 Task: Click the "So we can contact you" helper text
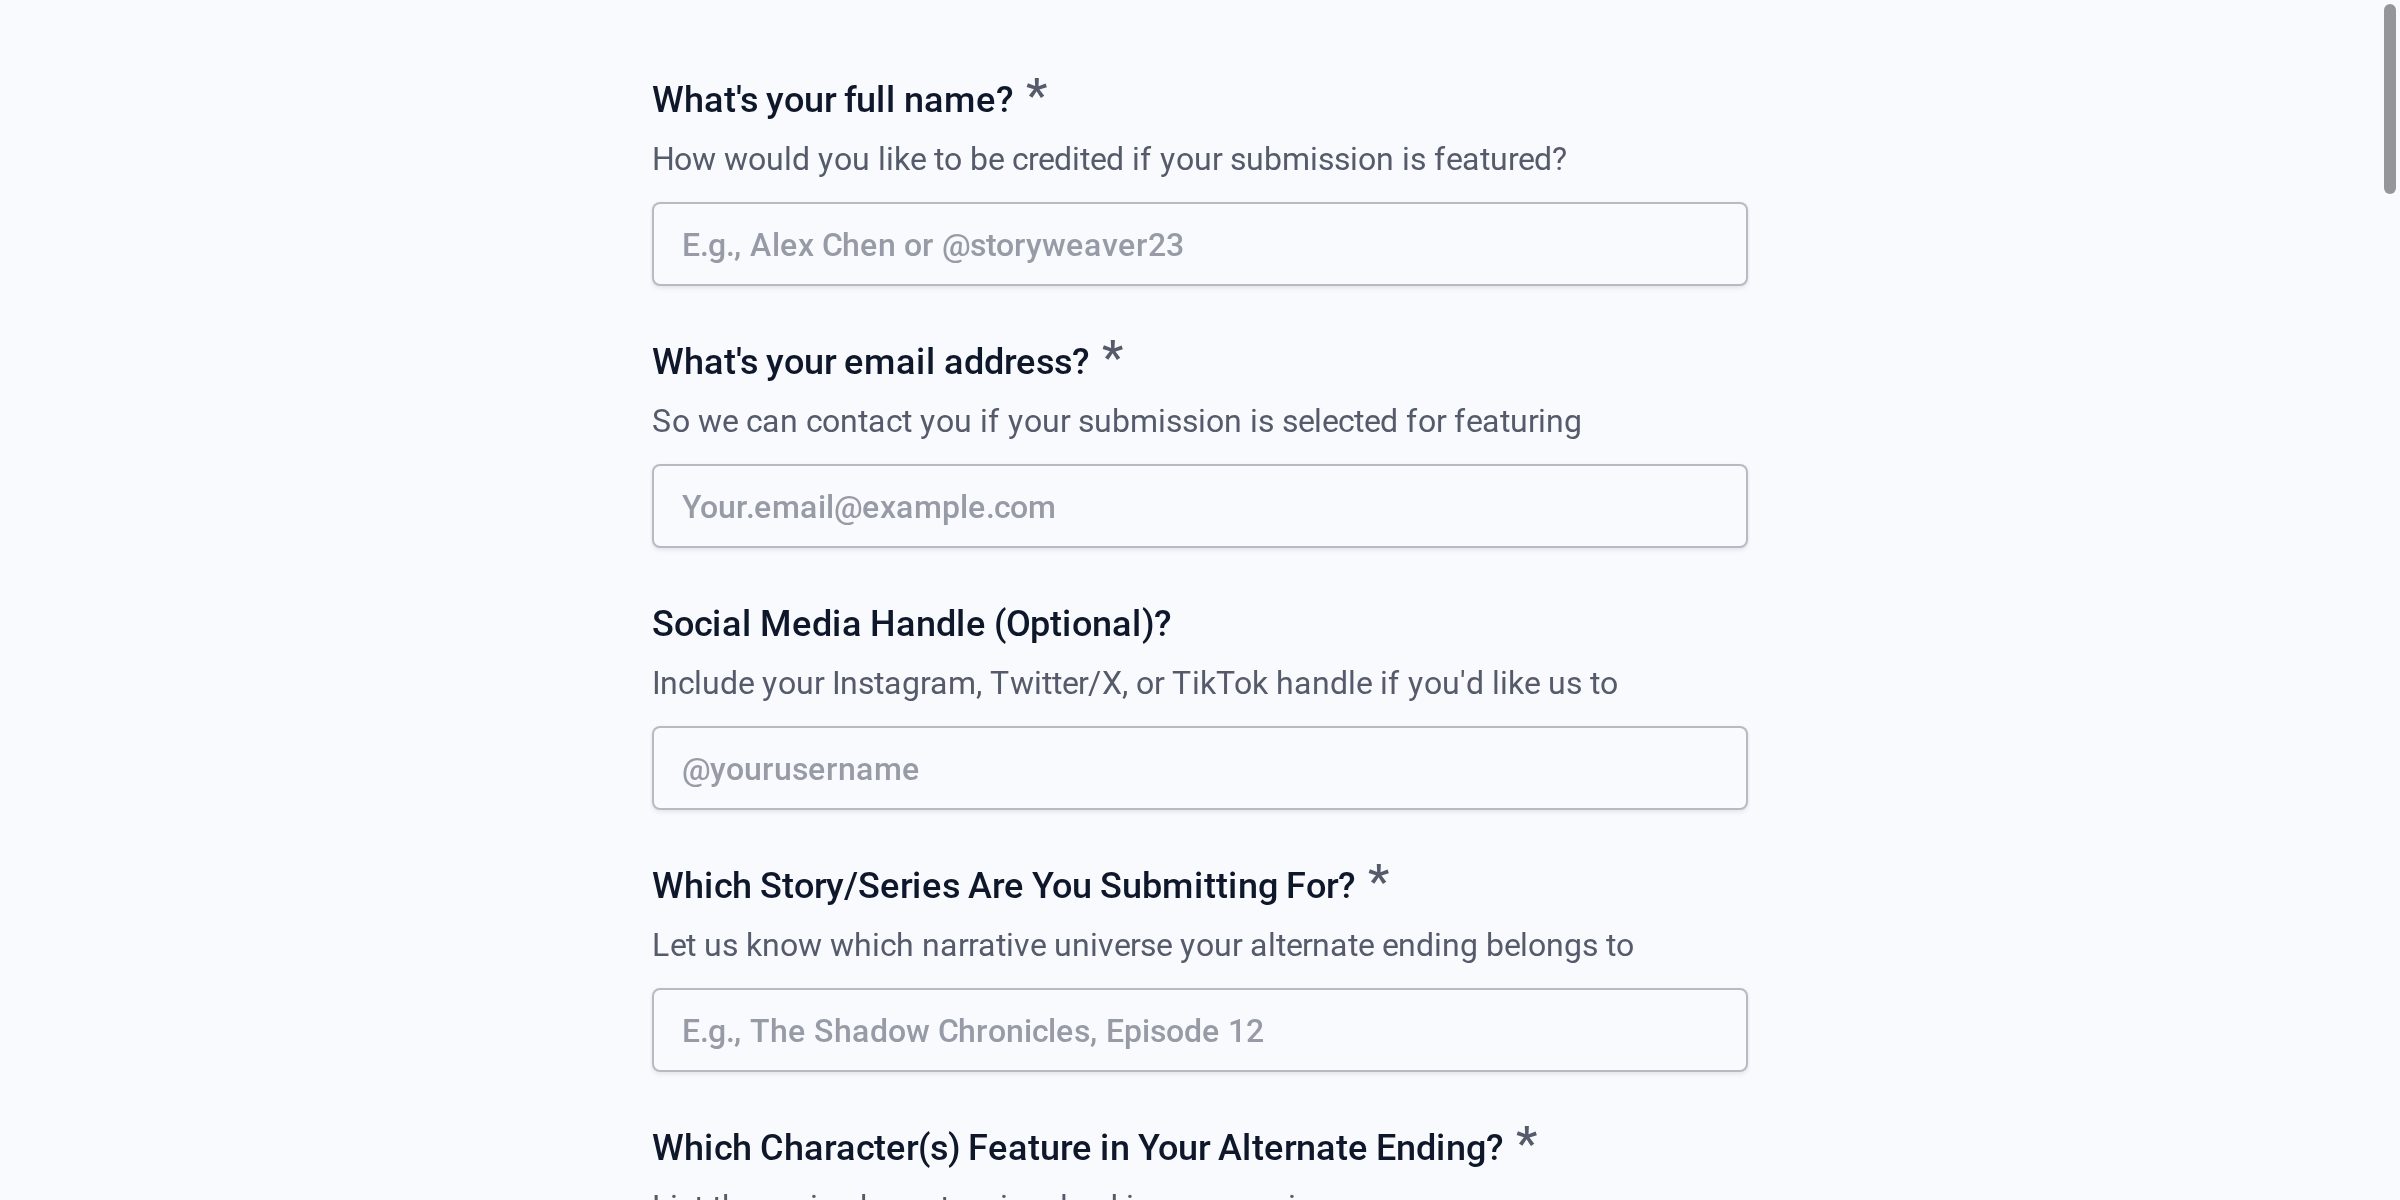click(x=1116, y=422)
